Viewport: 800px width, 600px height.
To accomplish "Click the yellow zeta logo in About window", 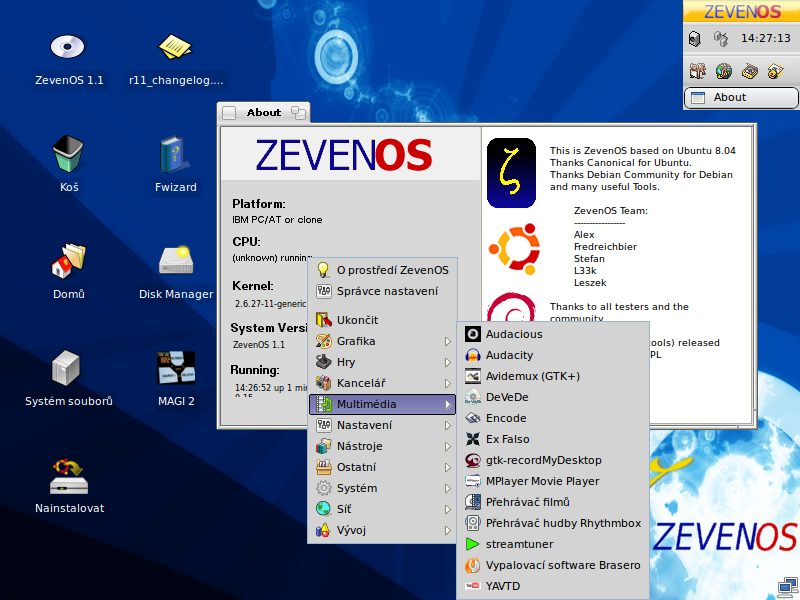I will coord(511,173).
